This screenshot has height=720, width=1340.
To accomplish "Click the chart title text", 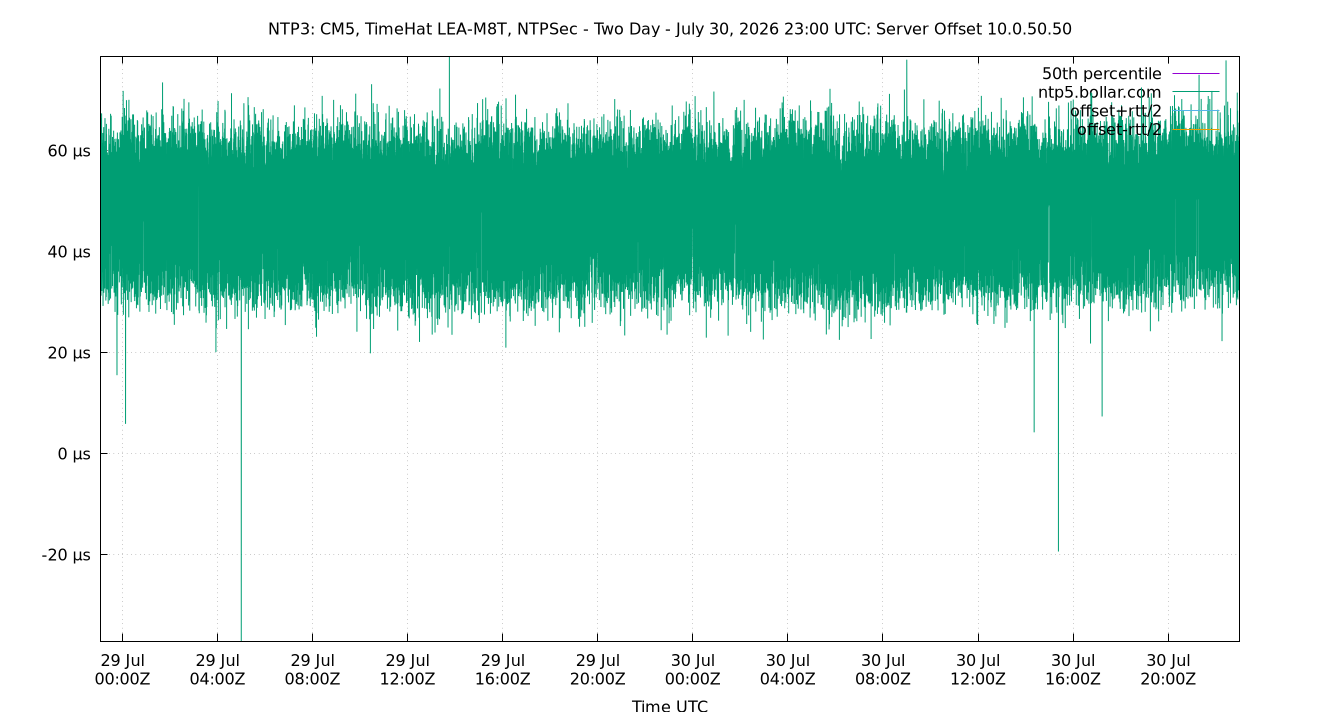I will click(x=669, y=29).
